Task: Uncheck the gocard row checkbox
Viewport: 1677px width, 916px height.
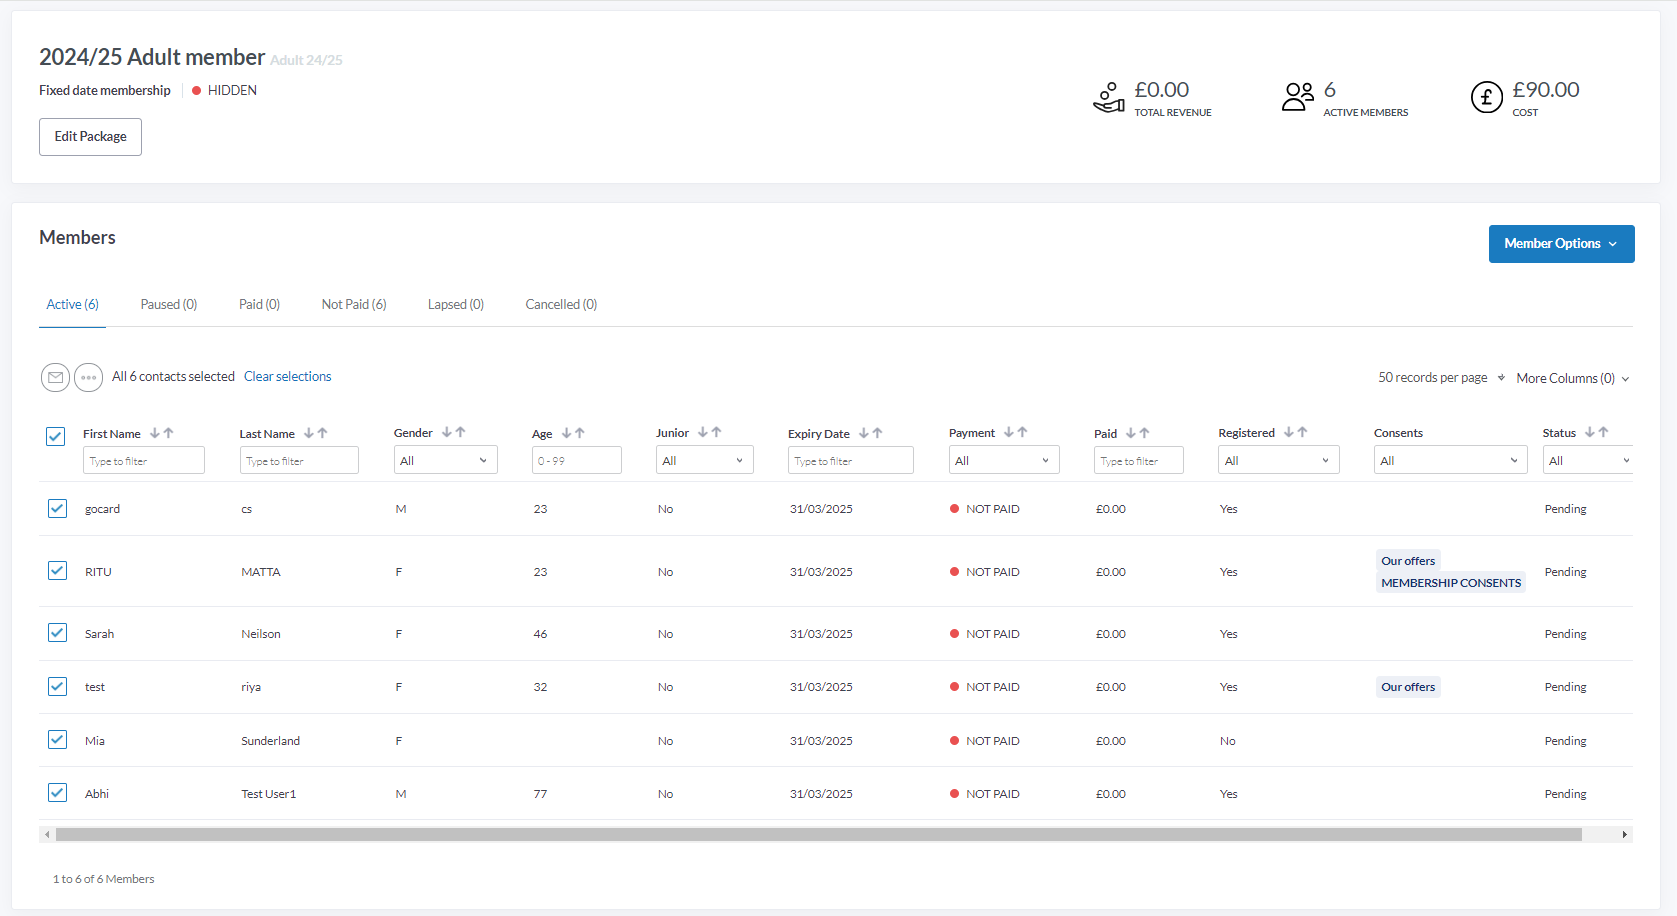Action: point(57,508)
